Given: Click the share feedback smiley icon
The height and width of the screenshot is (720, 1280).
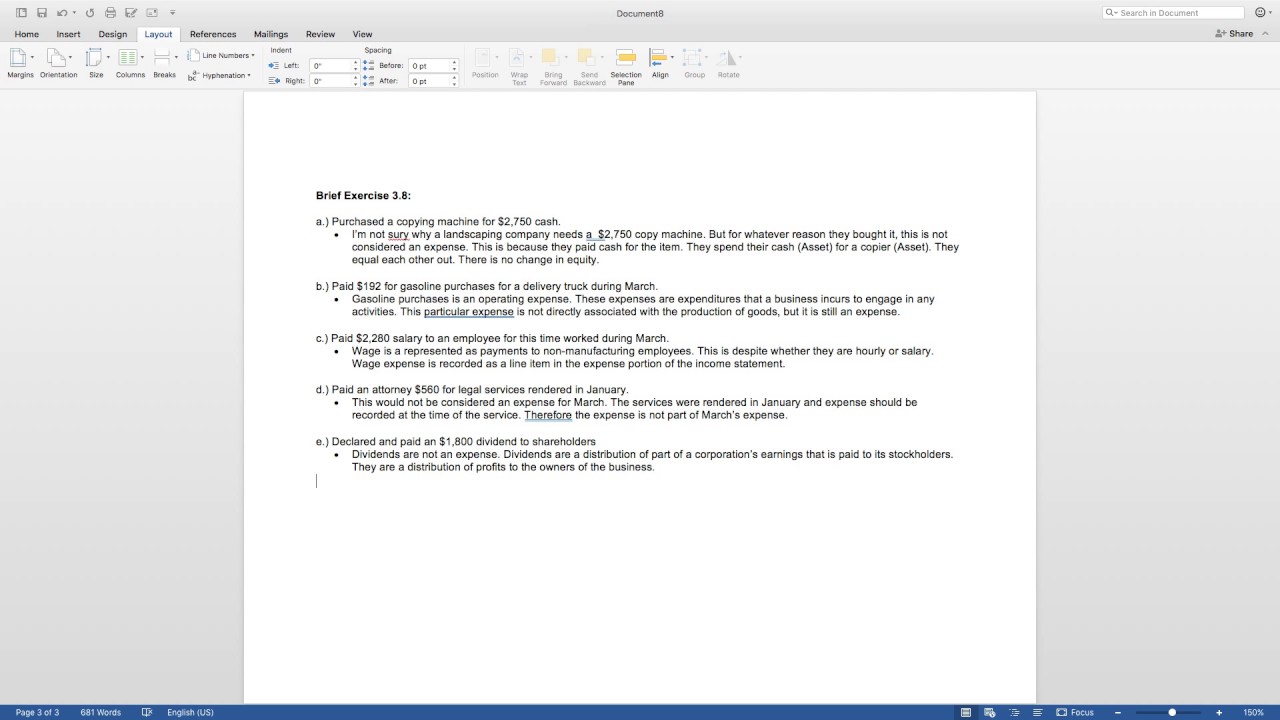Looking at the screenshot, I should tap(1259, 13).
